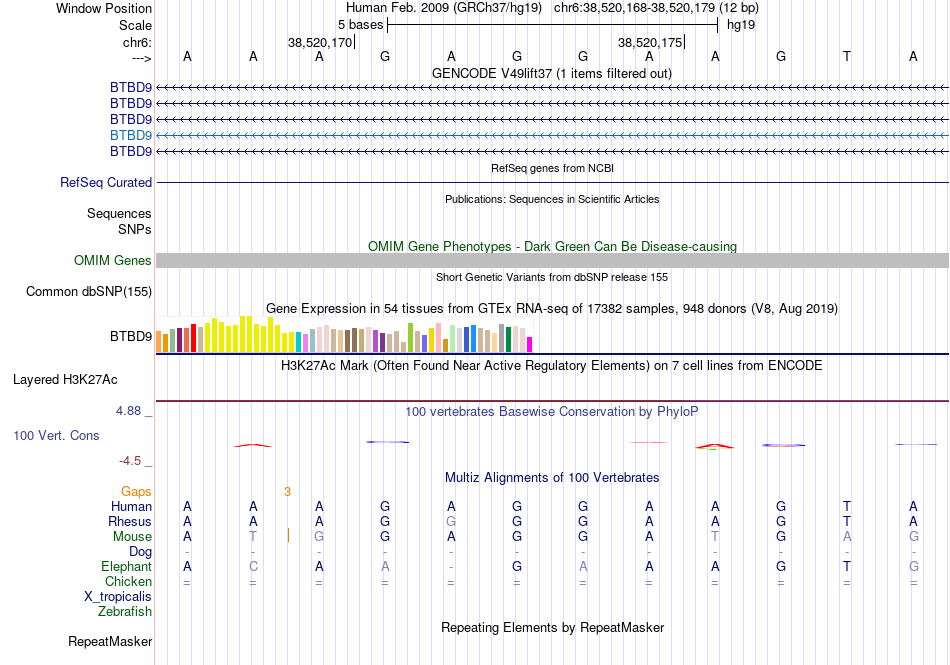Click the 38,520,170 position marker
950x665 pixels.
(x=320, y=42)
